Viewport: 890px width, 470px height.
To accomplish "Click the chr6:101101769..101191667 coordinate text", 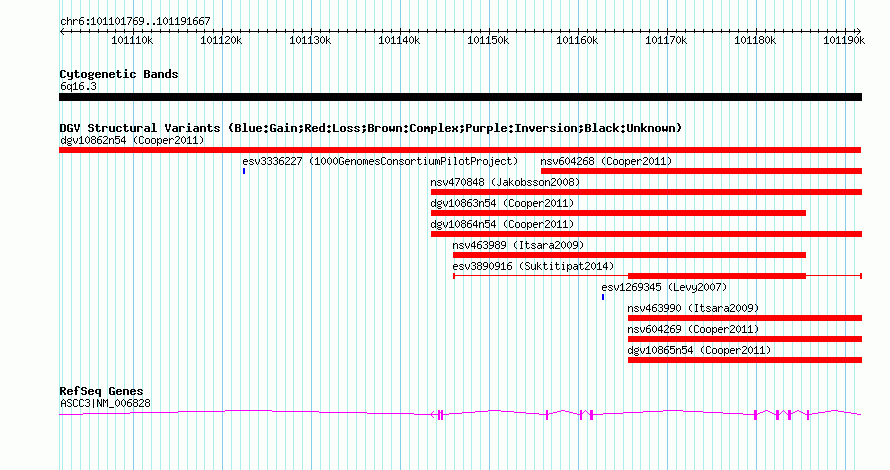I will pos(135,22).
